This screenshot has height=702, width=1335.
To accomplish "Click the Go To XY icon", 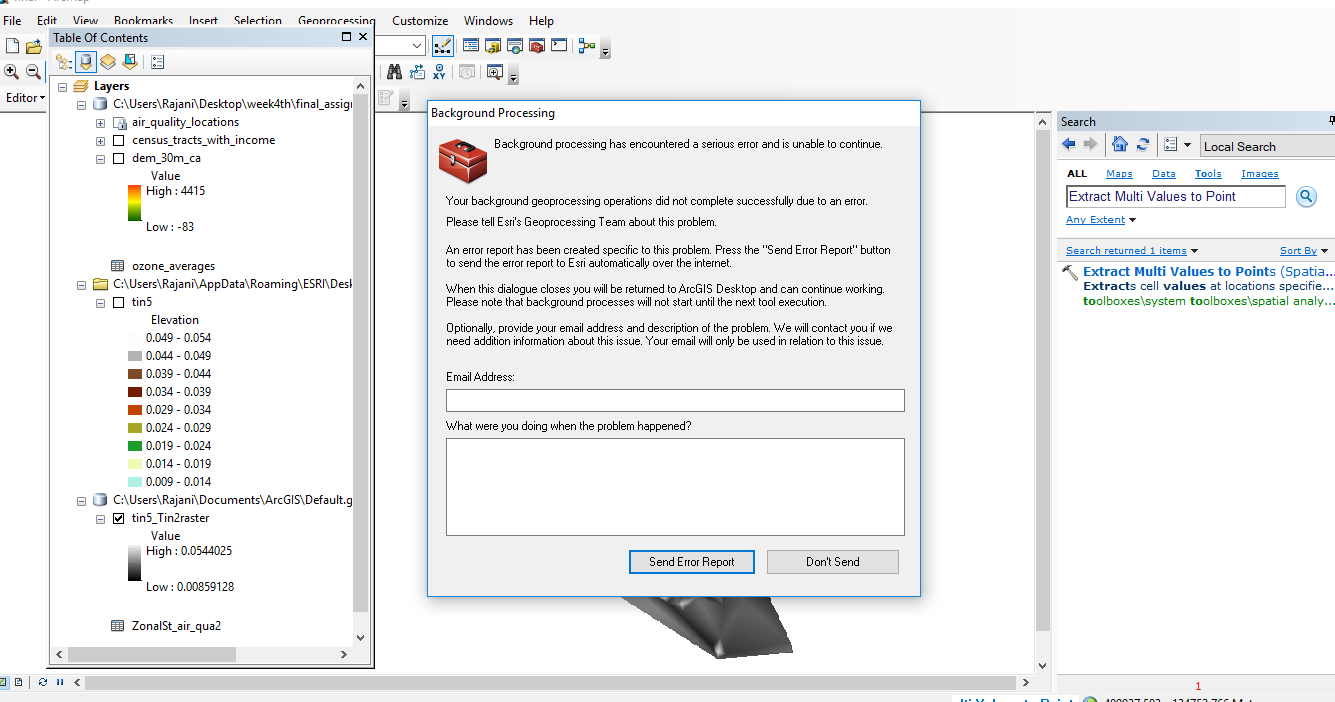I will point(439,72).
